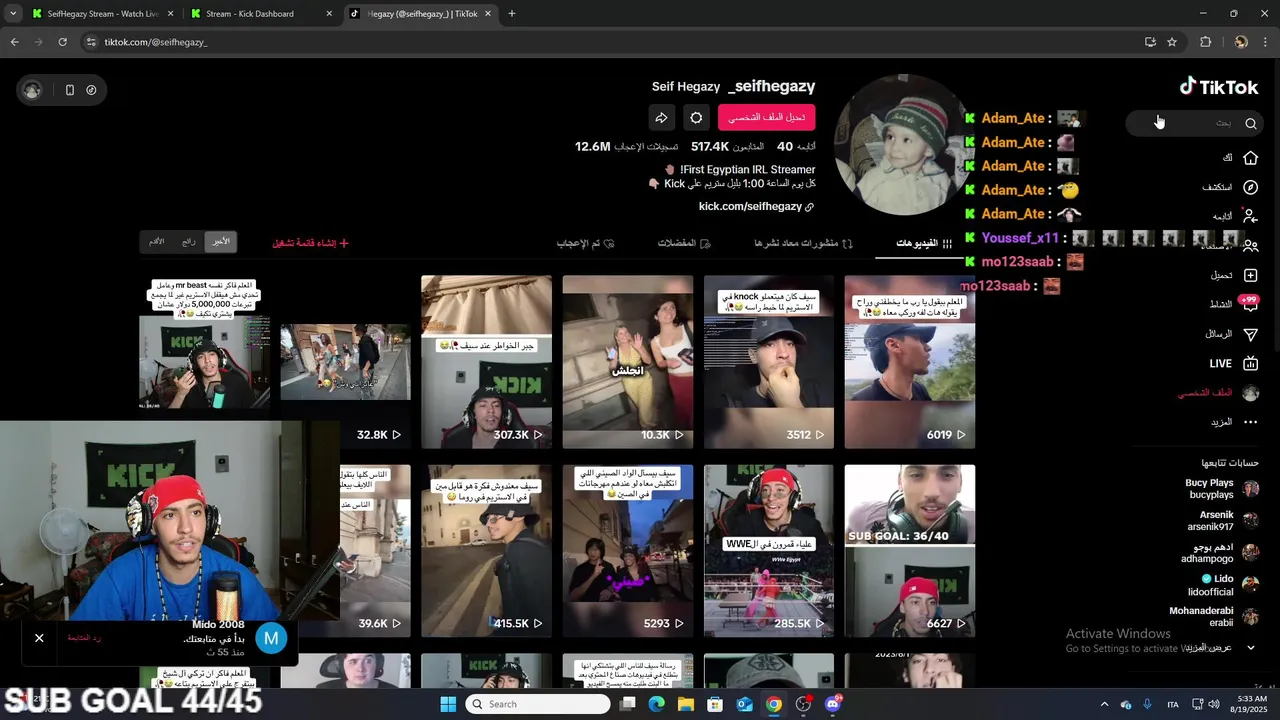Open profile settings gear icon
Screen dimensions: 1280x720
click(x=696, y=118)
